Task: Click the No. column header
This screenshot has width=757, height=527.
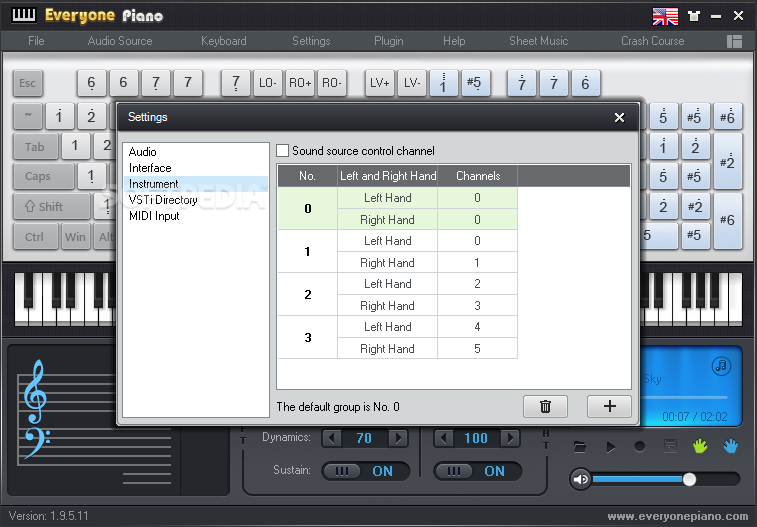Action: (308, 176)
